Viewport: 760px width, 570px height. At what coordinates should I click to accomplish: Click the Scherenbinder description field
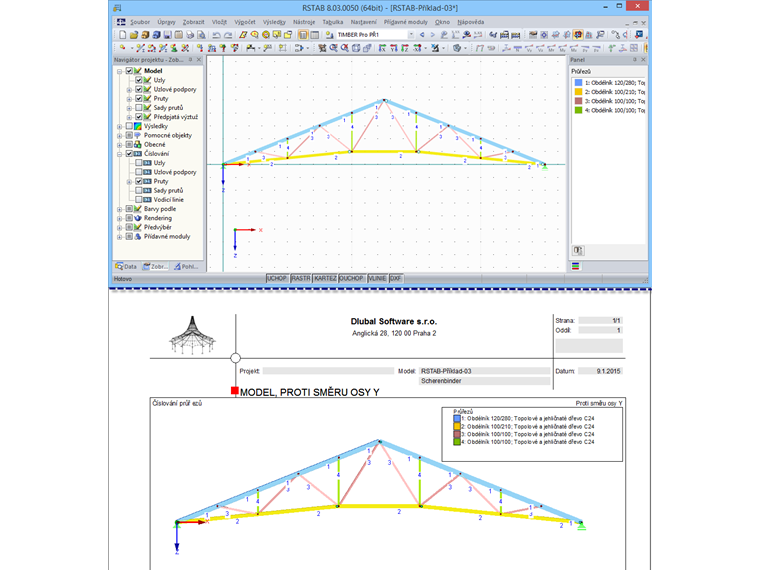tap(484, 381)
